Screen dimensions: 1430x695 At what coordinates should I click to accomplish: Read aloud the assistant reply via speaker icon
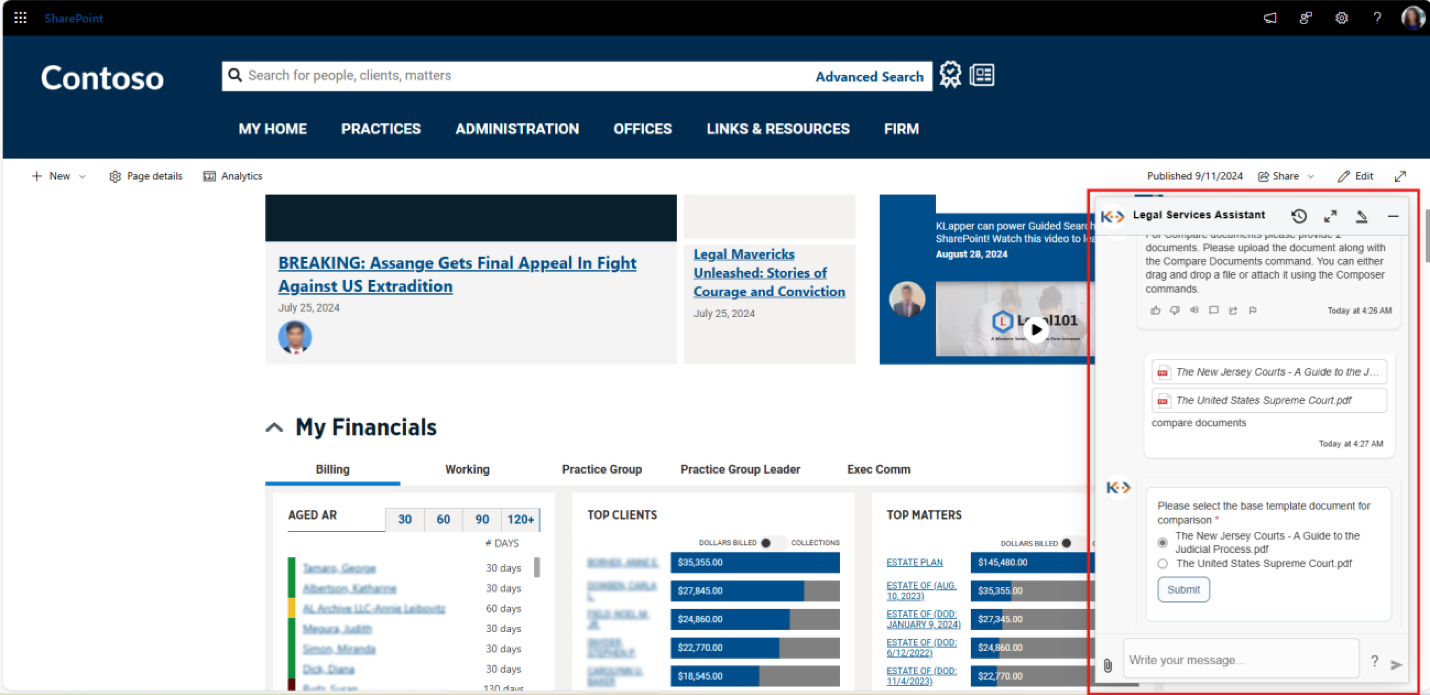(x=1194, y=310)
